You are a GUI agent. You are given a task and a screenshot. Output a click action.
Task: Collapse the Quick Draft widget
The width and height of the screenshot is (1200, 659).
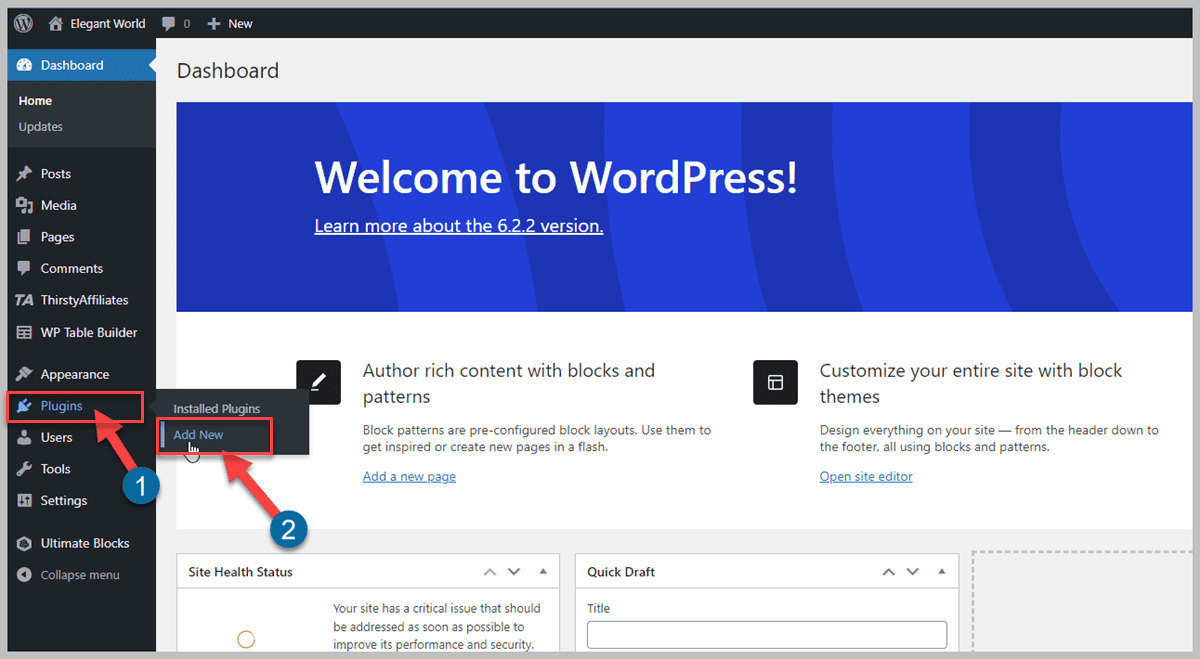coord(941,571)
